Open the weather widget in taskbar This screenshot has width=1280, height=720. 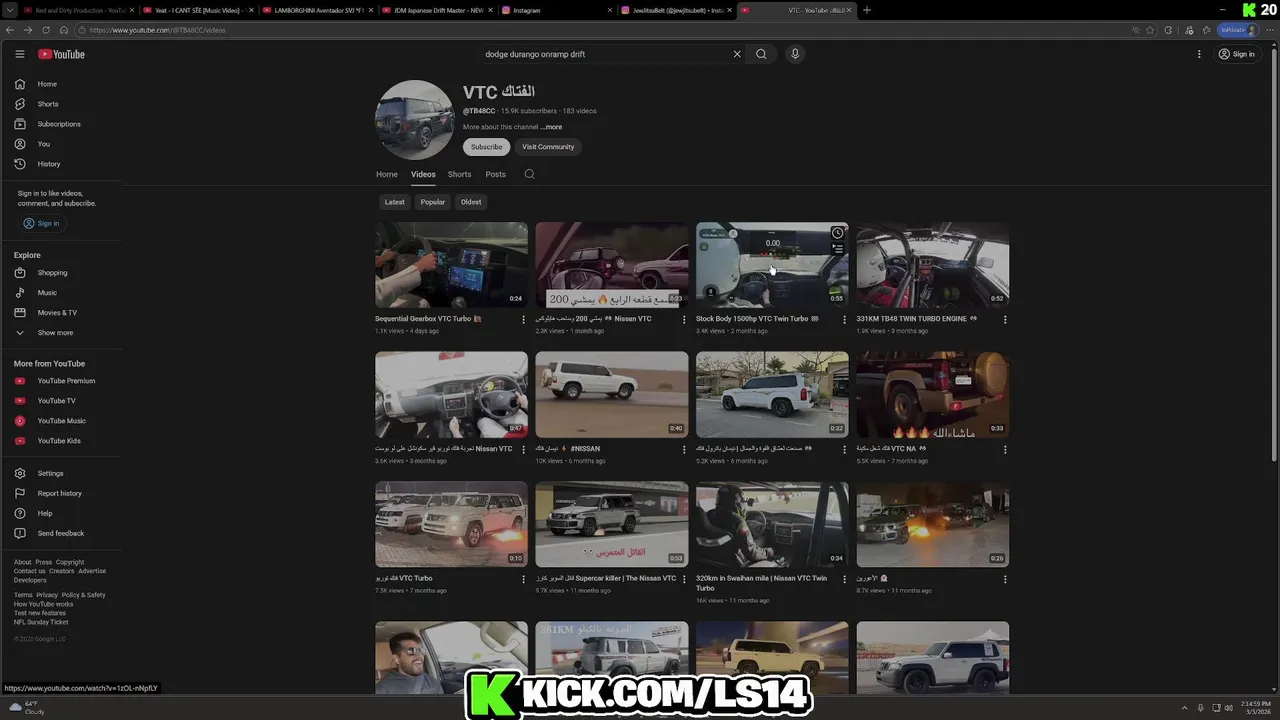(27, 708)
